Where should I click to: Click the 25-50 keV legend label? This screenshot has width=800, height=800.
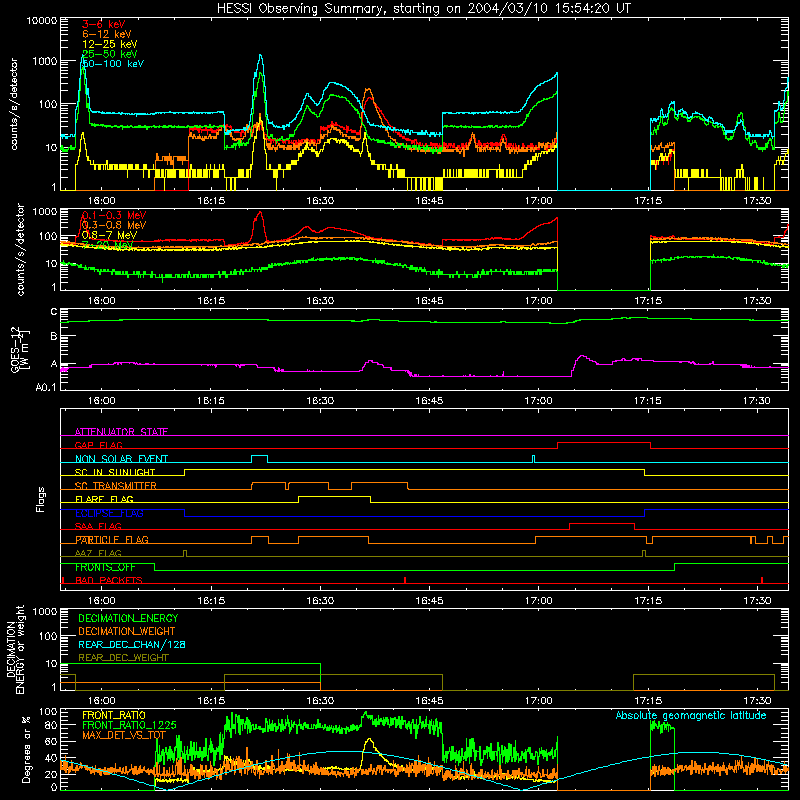110,54
